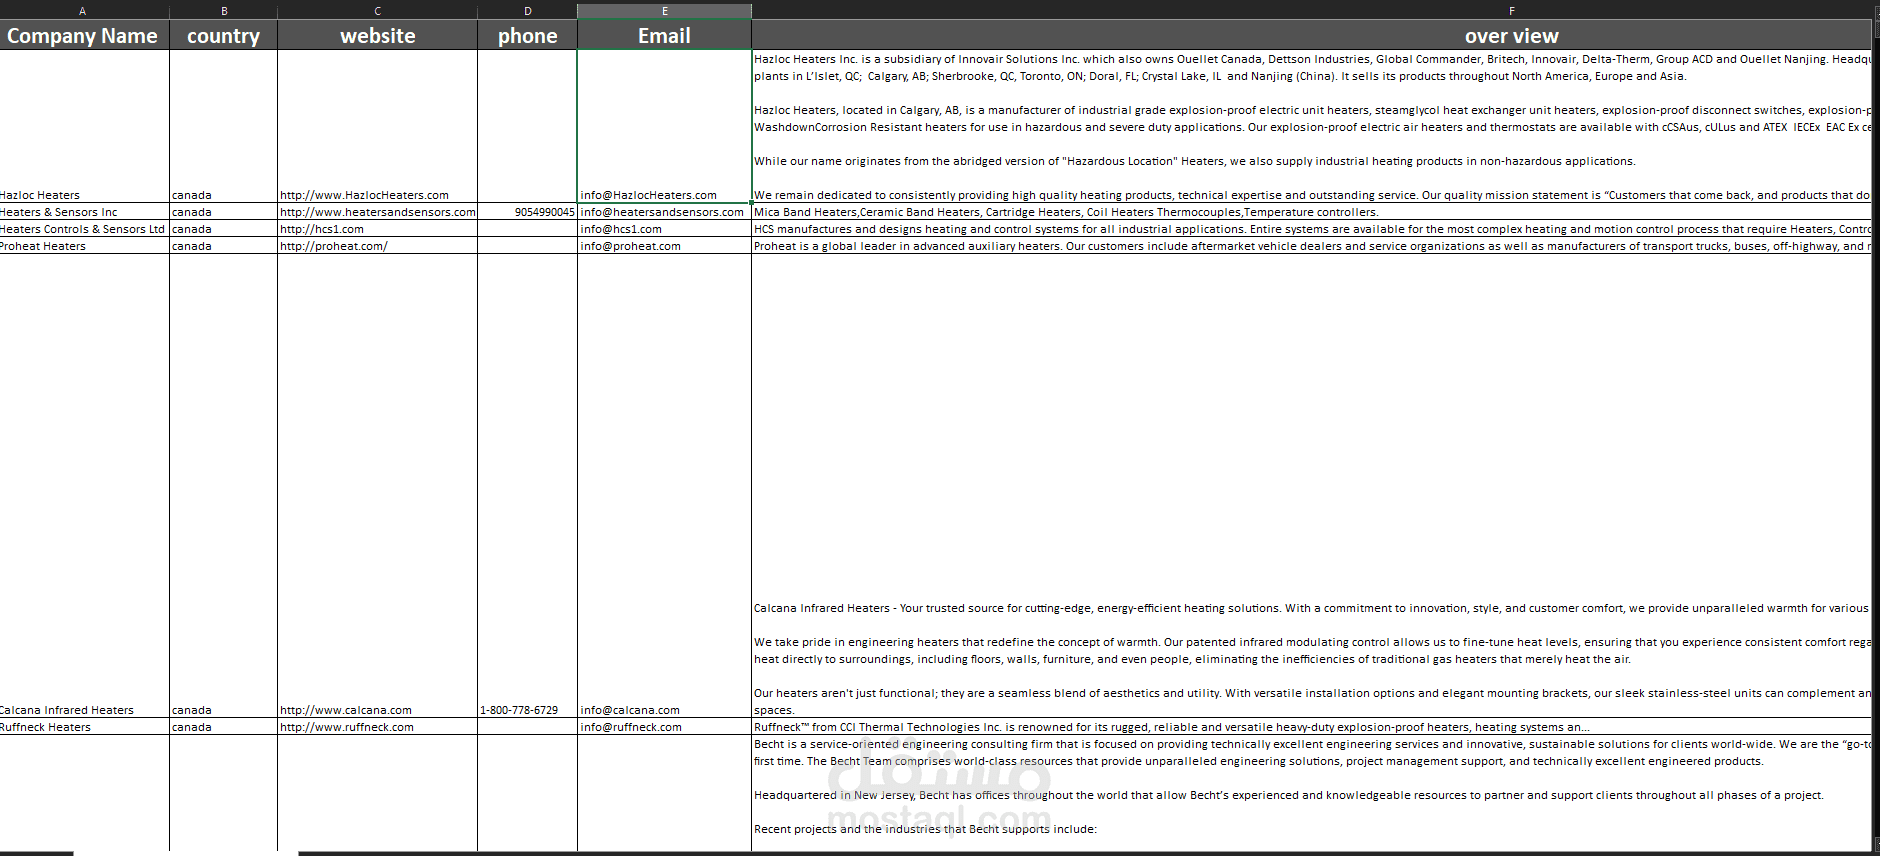Open the http://proheat.com/ website link
The width and height of the screenshot is (1880, 856).
[334, 246]
